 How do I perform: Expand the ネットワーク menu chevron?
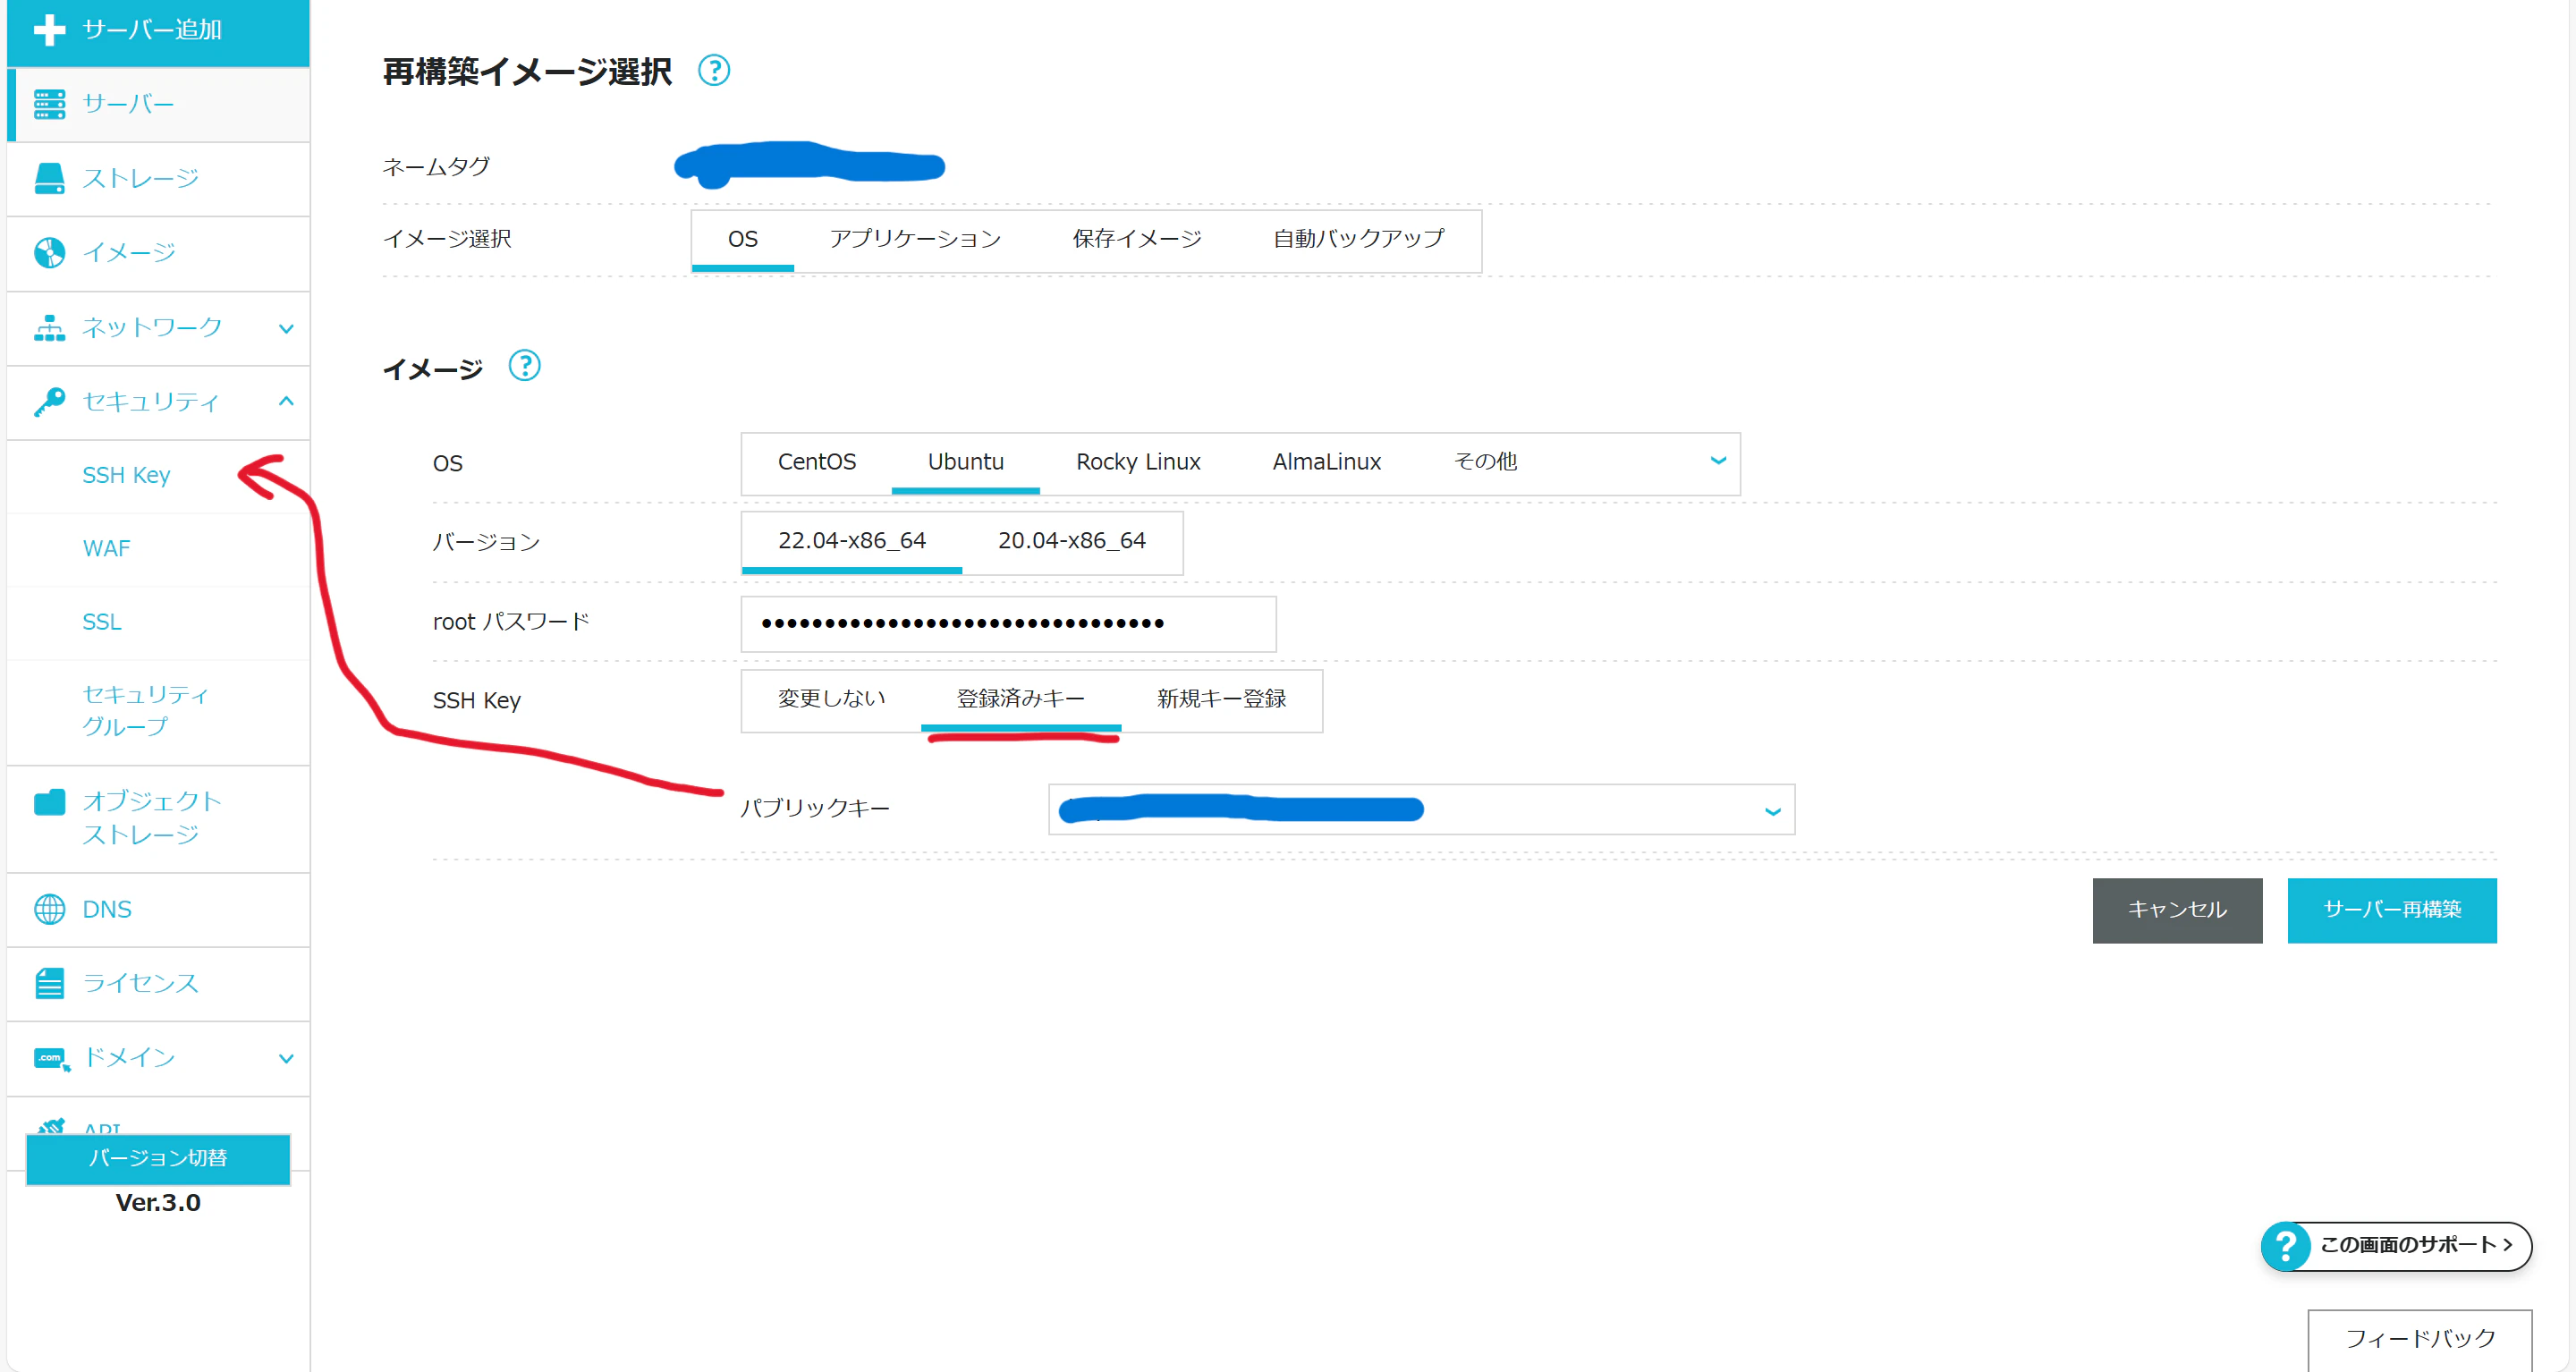(286, 328)
